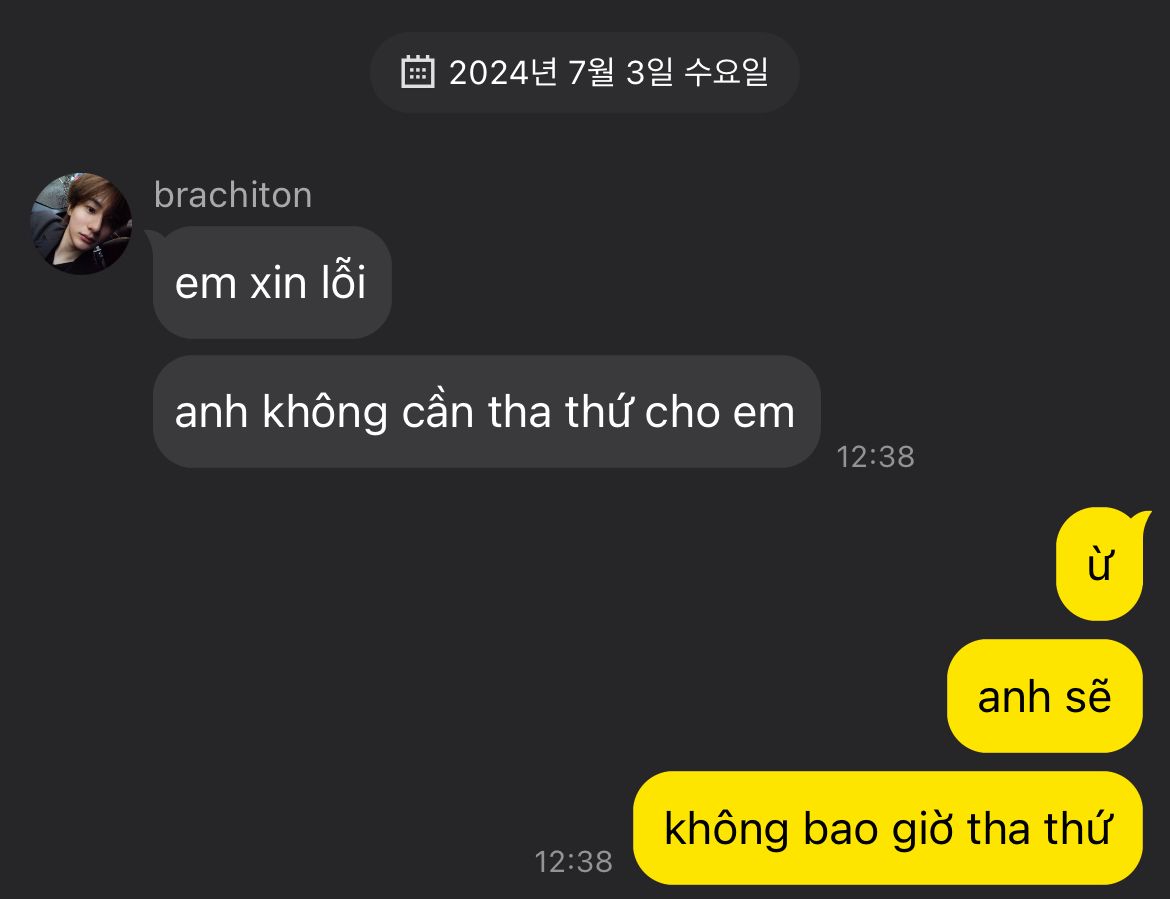Click the word 'sẽ' in yellow bubble
This screenshot has width=1170, height=899.
click(x=1088, y=695)
